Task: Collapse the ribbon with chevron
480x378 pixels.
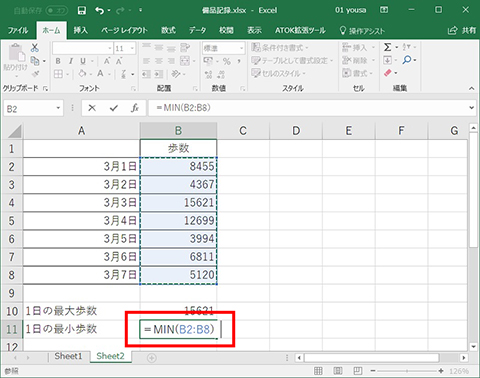Action: click(471, 88)
